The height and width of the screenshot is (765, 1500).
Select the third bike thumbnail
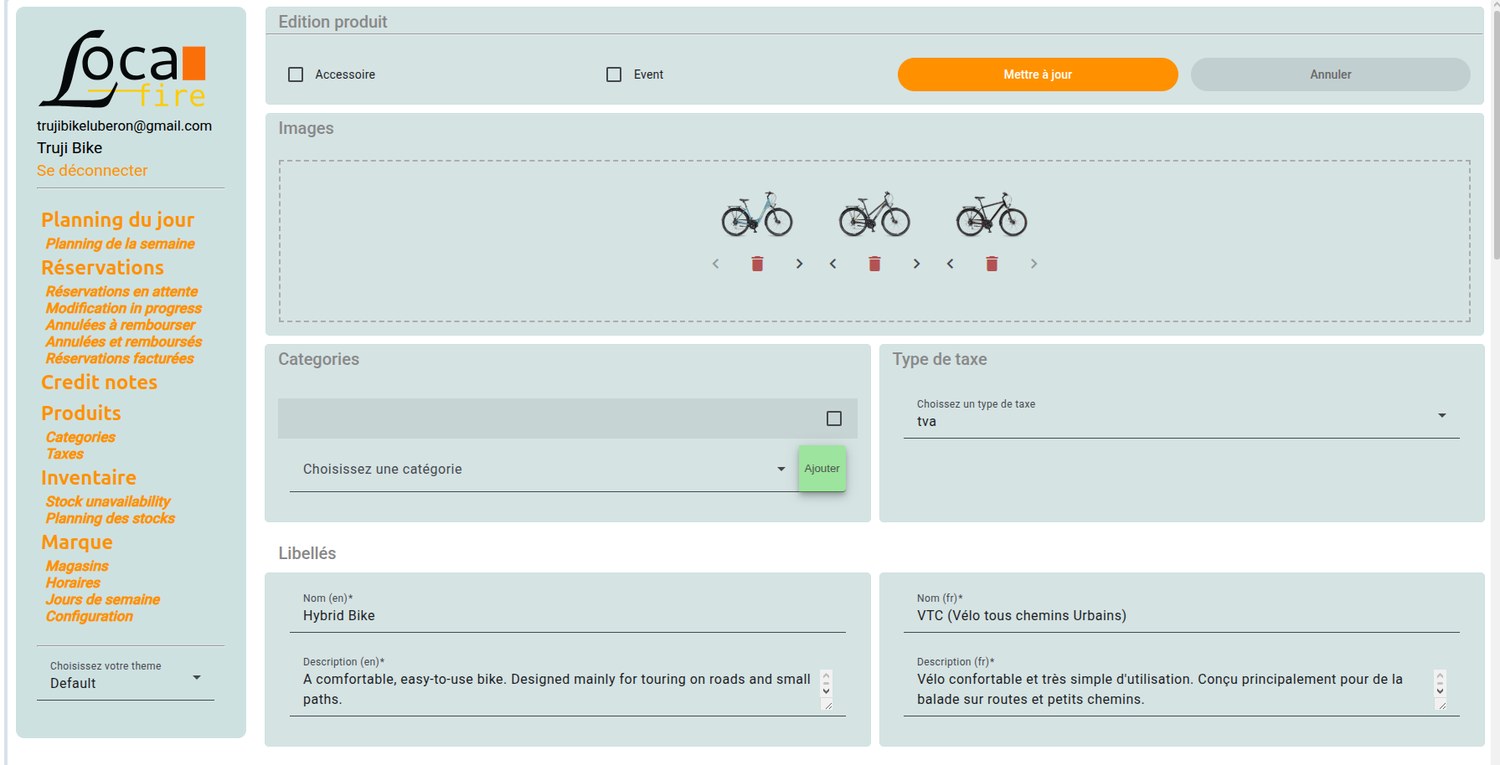click(991, 213)
